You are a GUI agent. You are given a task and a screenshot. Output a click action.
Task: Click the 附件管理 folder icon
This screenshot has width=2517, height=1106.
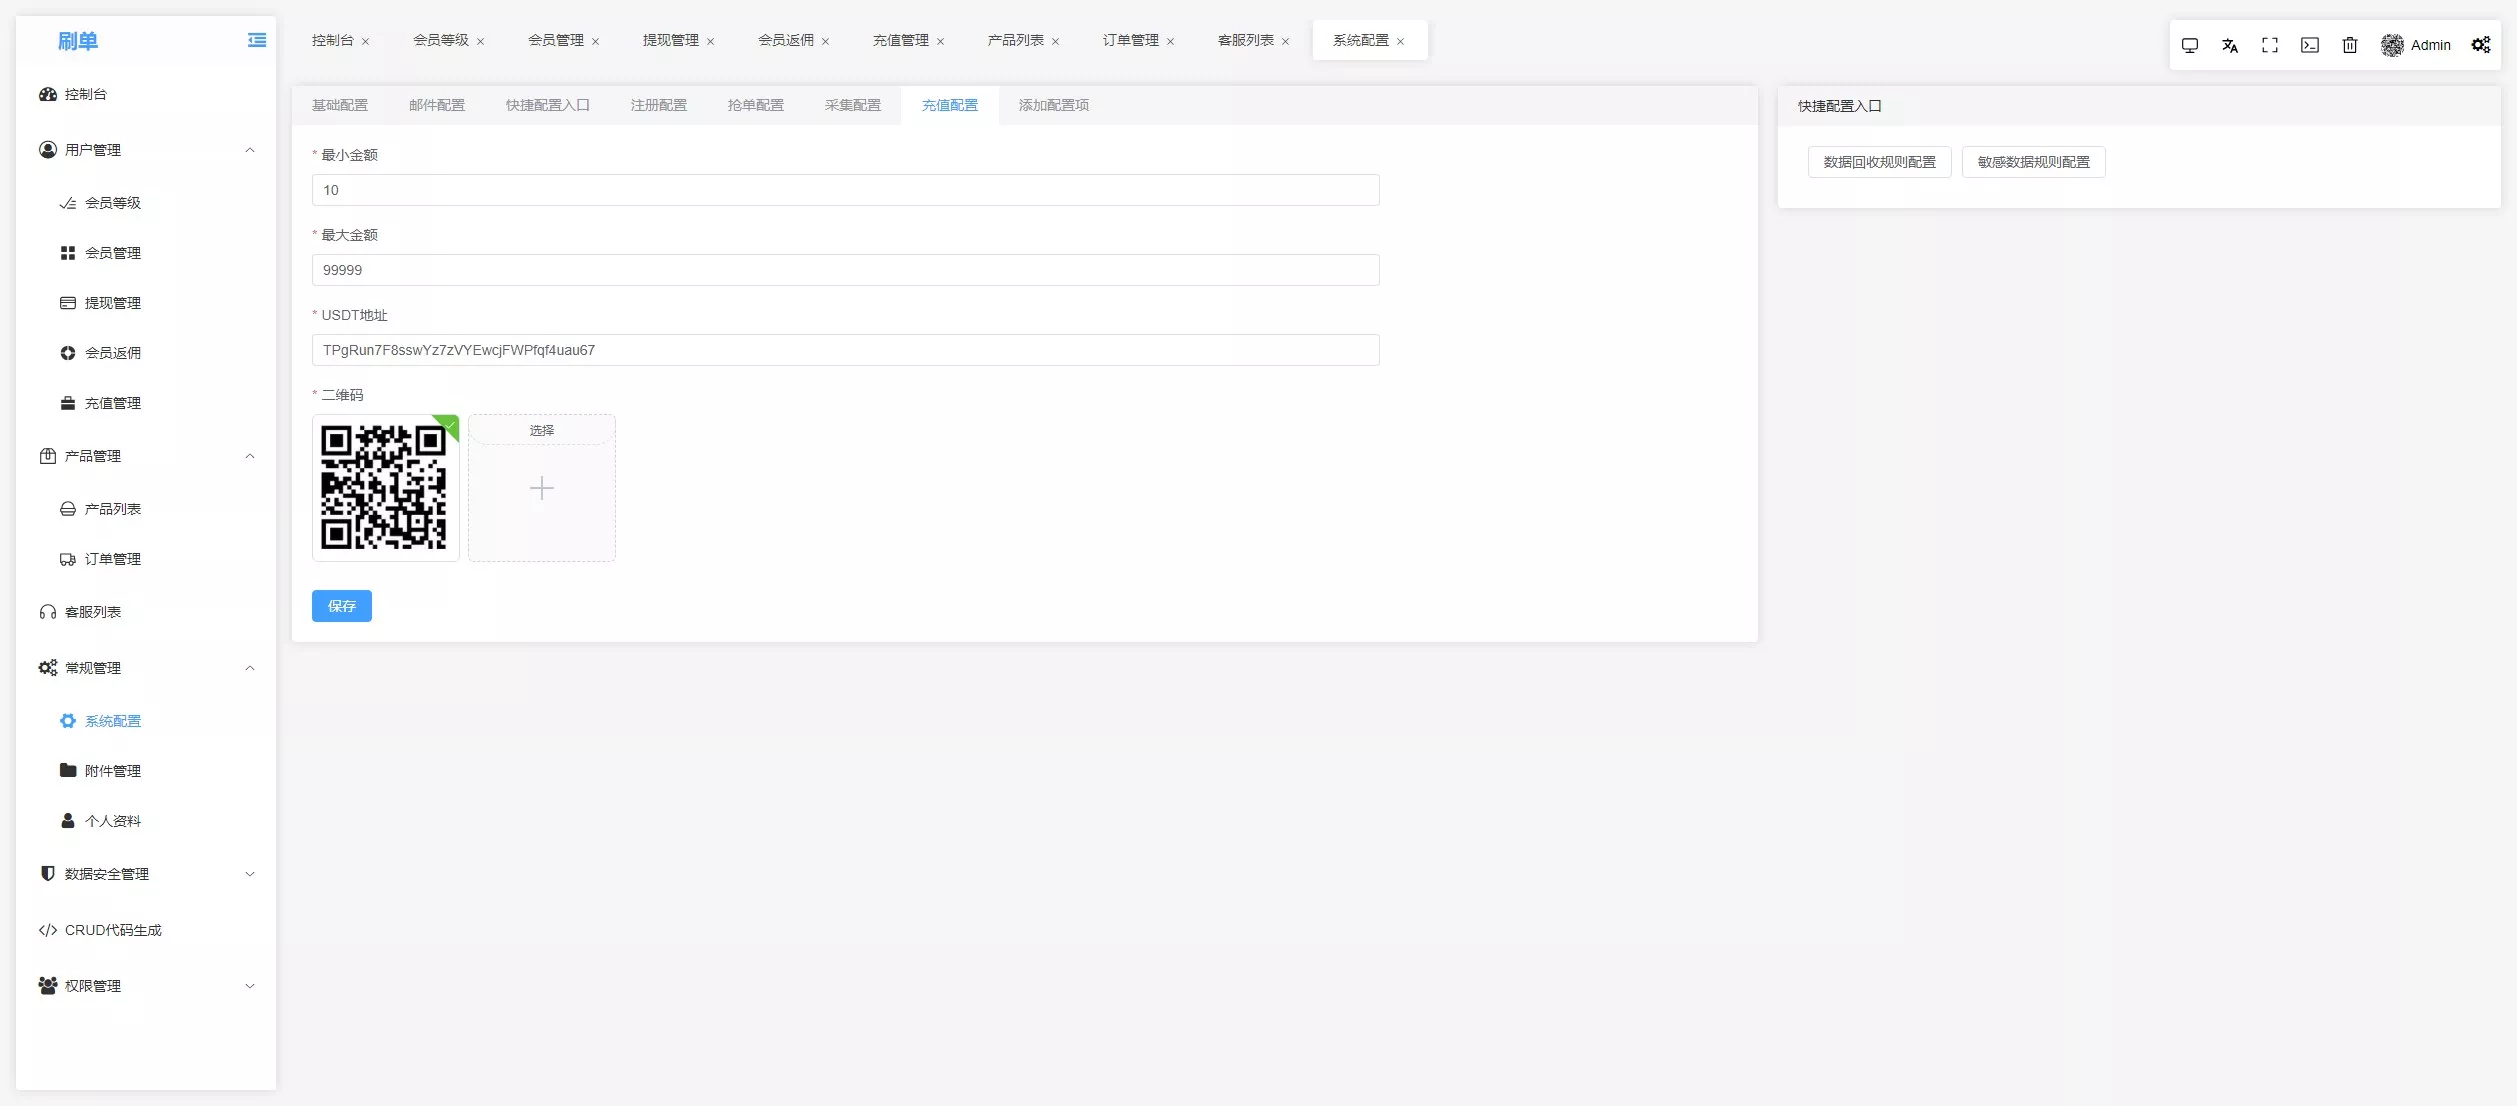click(x=68, y=770)
